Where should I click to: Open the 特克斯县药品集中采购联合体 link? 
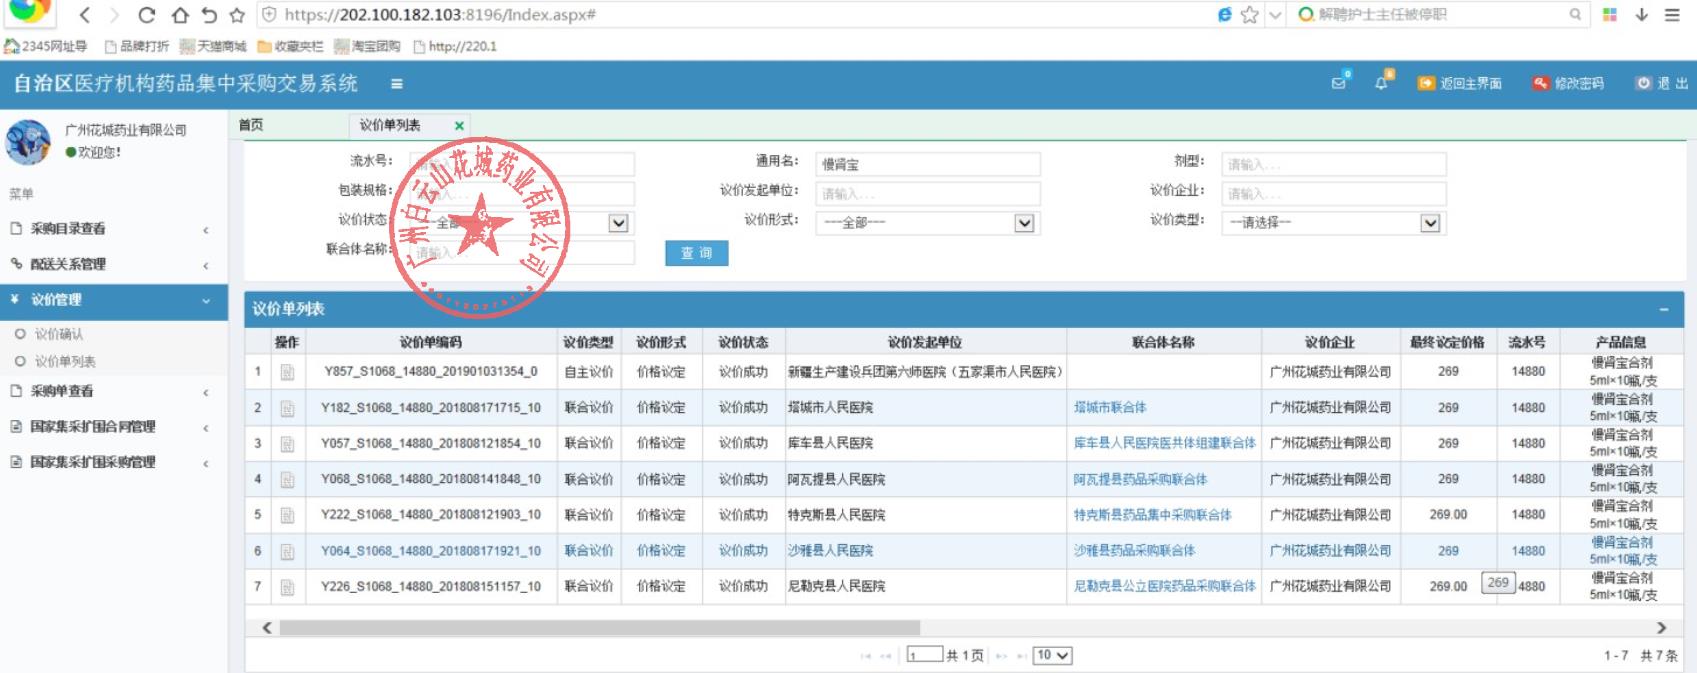click(1153, 515)
